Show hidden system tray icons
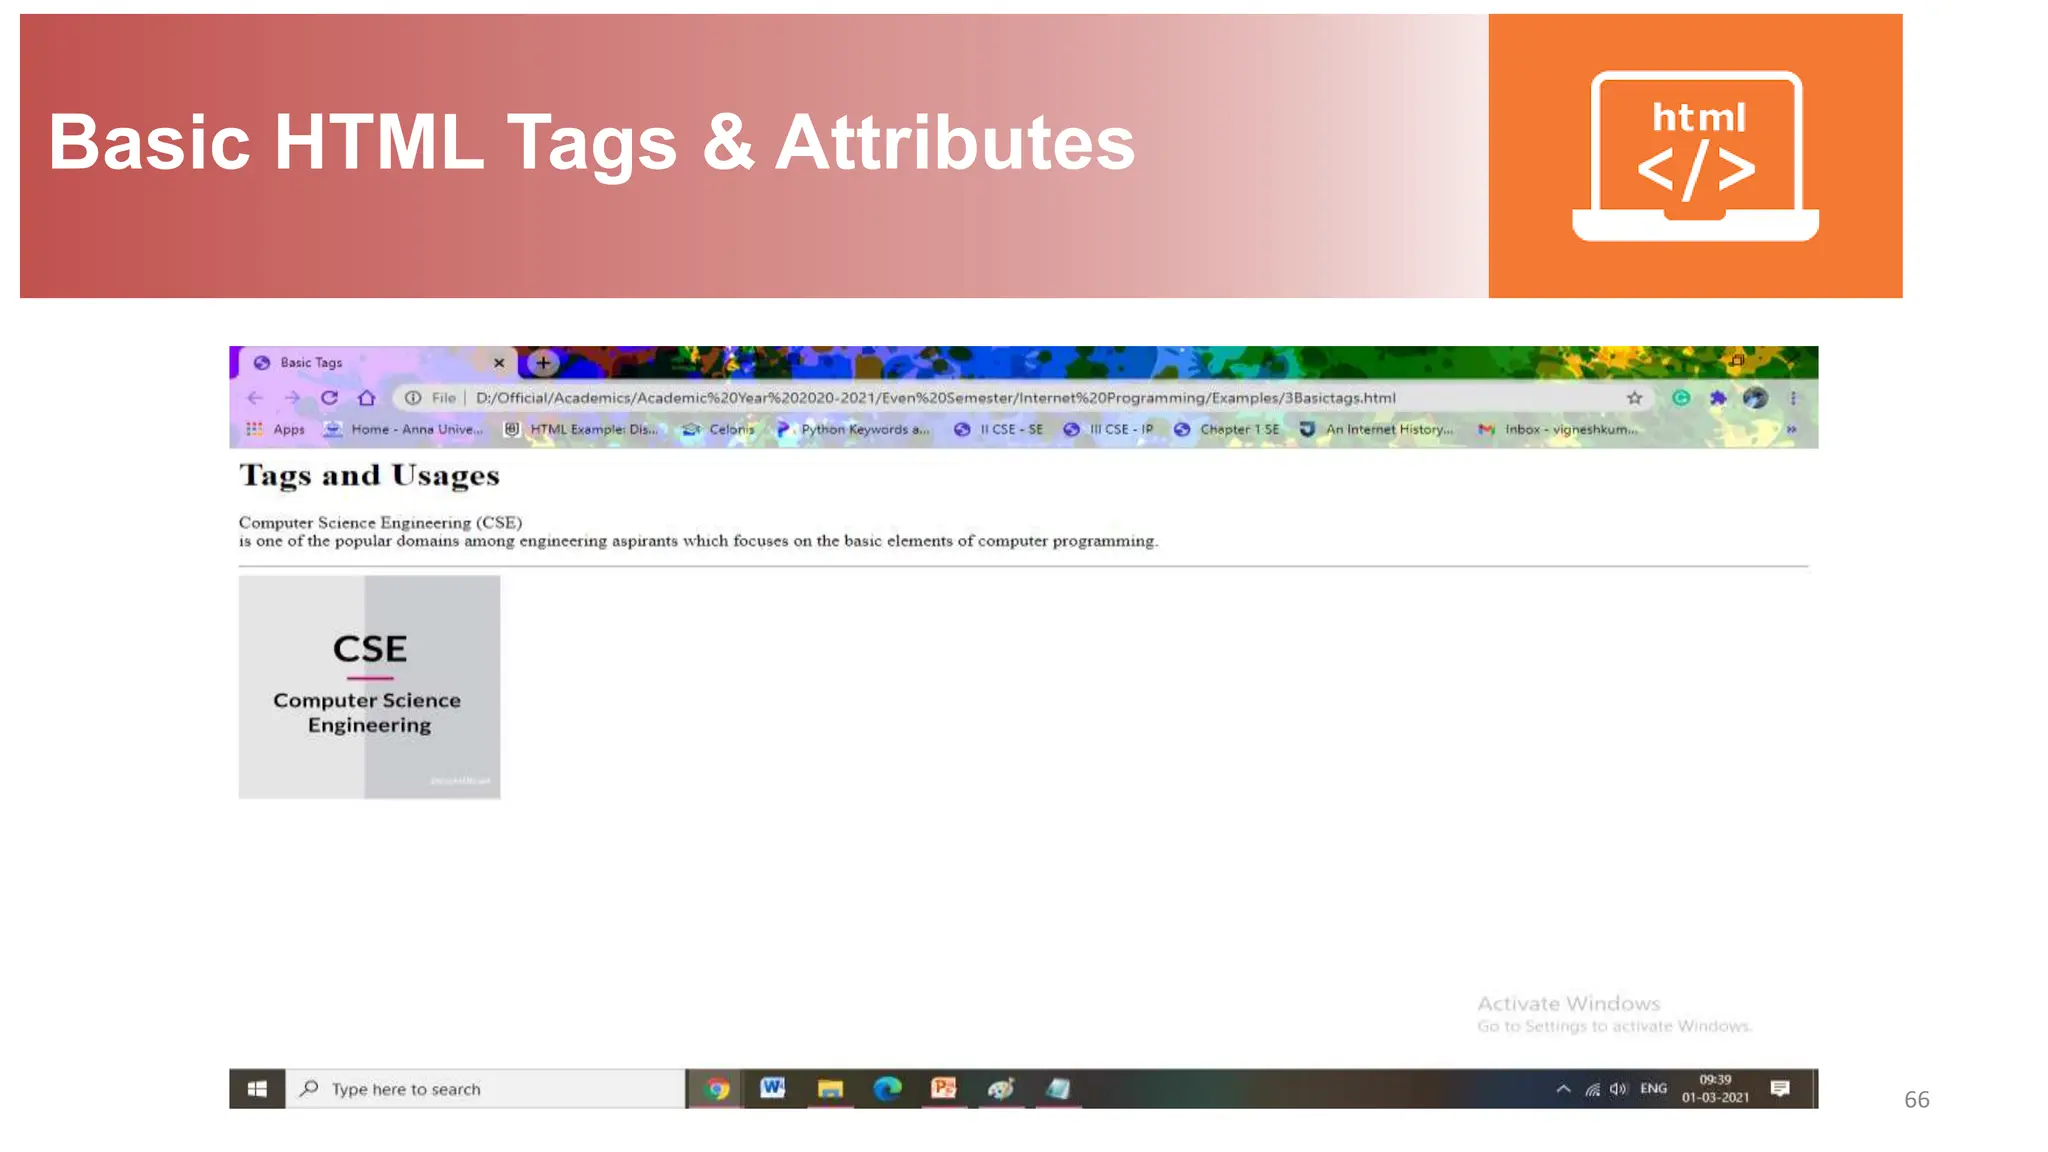 [1563, 1089]
